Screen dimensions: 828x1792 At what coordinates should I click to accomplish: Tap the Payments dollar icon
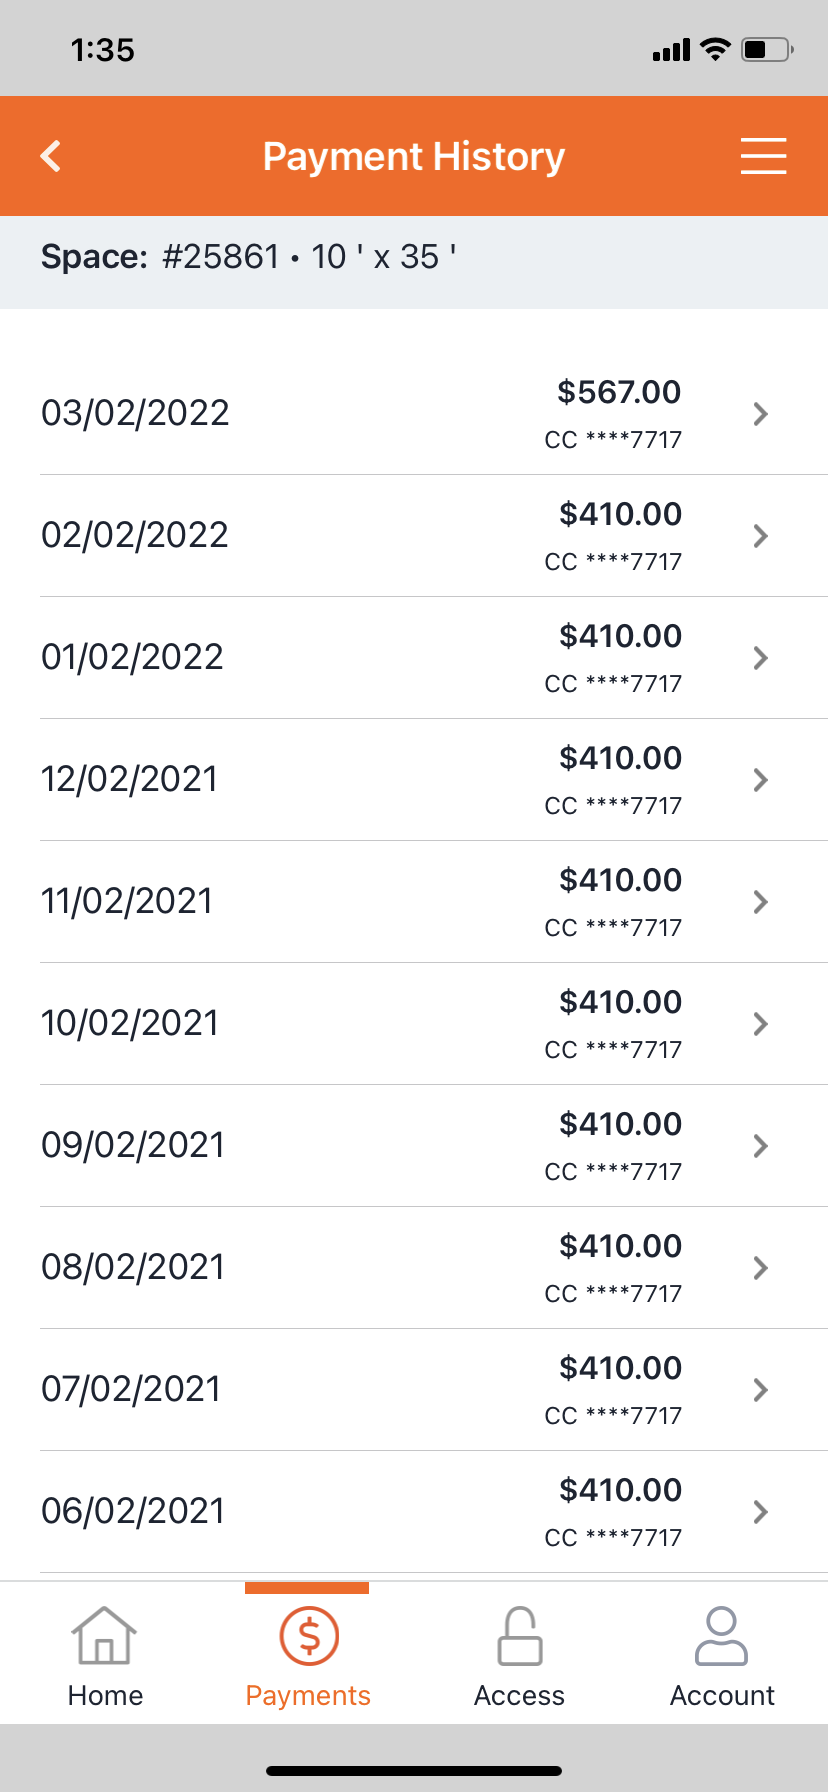pyautogui.click(x=309, y=1636)
